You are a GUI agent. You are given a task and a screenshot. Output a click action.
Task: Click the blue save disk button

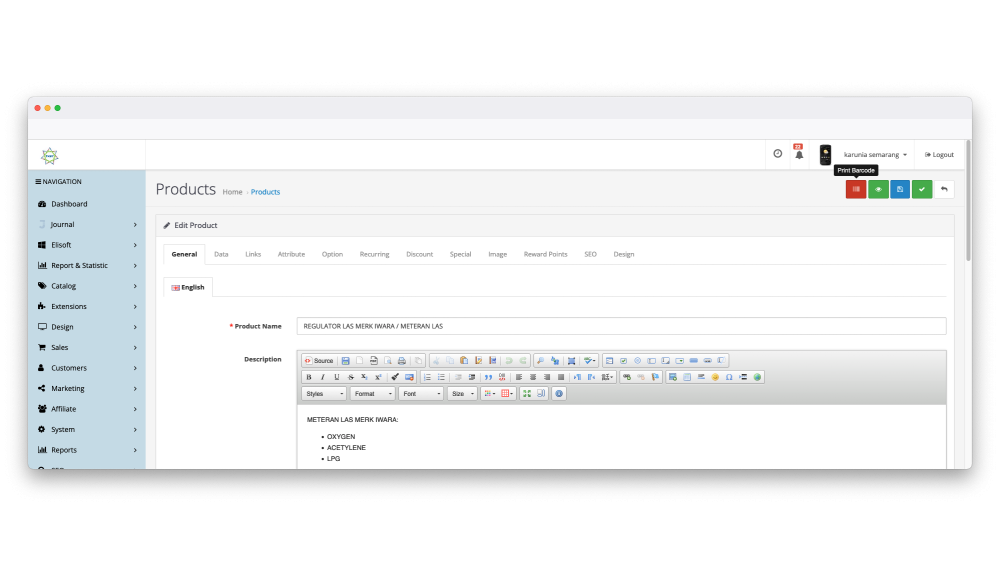pyautogui.click(x=900, y=189)
